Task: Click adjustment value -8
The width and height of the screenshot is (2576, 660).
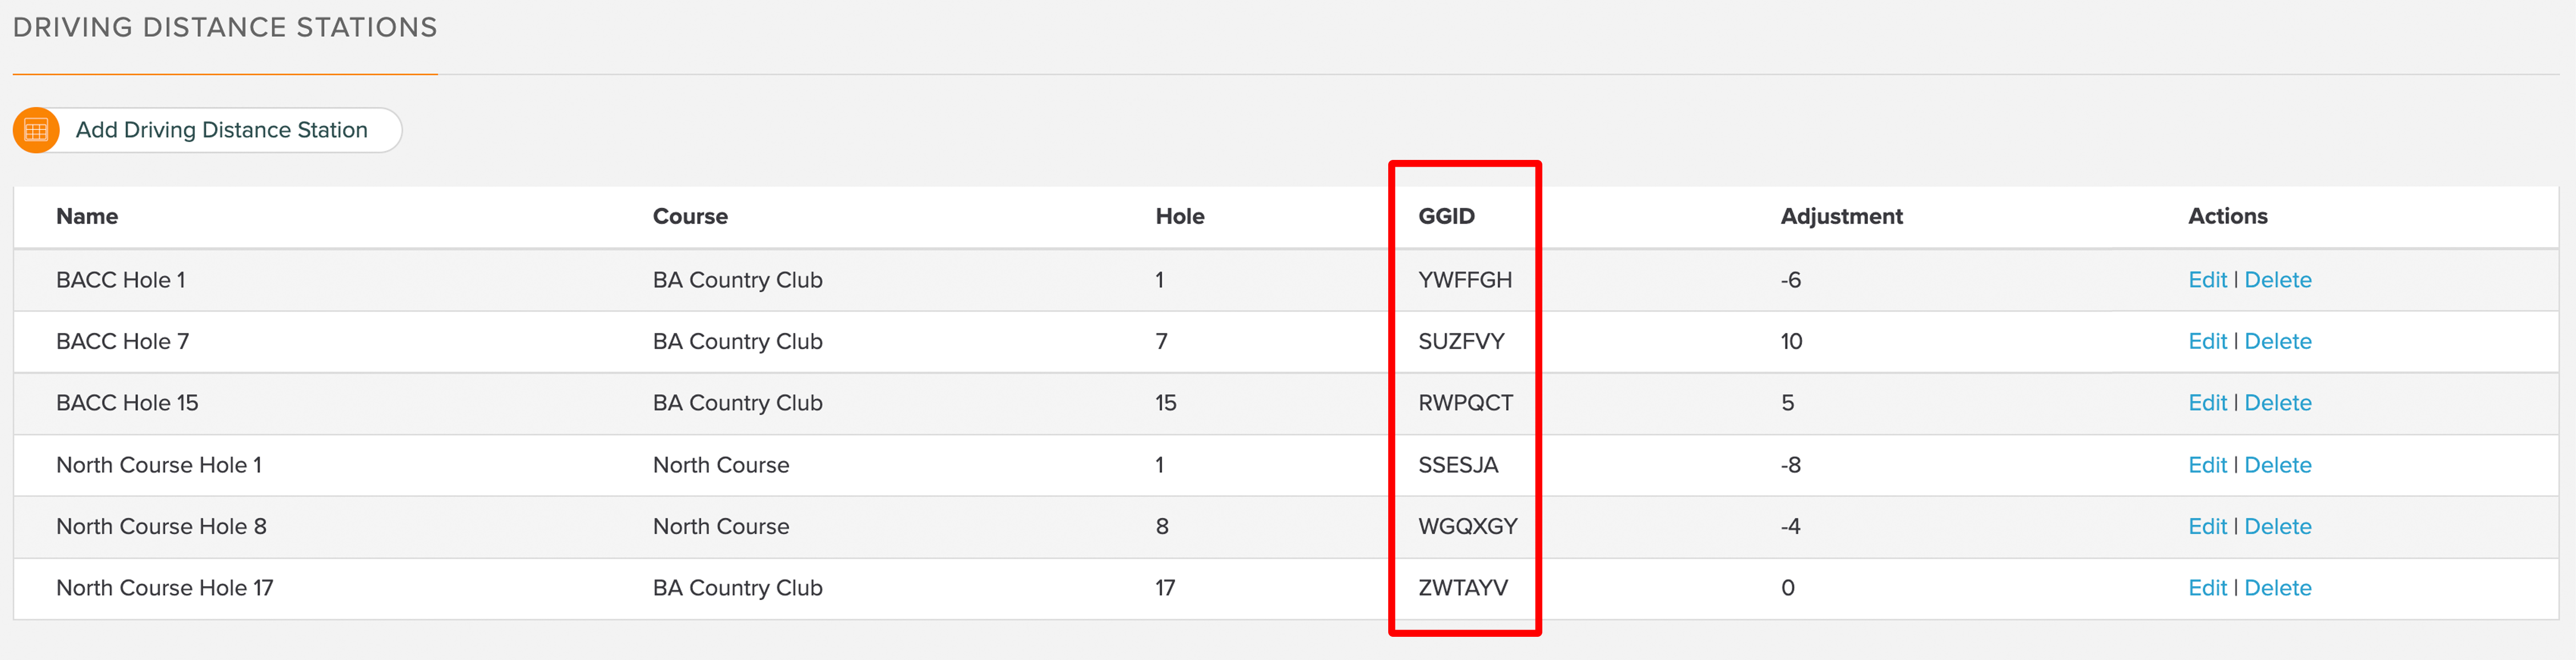Action: (x=1790, y=465)
